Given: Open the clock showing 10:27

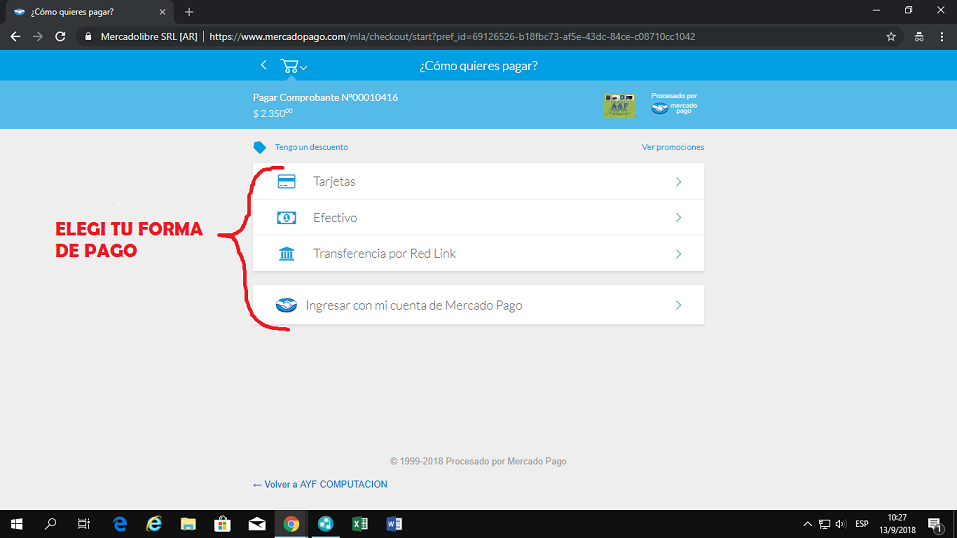Looking at the screenshot, I should click(897, 524).
